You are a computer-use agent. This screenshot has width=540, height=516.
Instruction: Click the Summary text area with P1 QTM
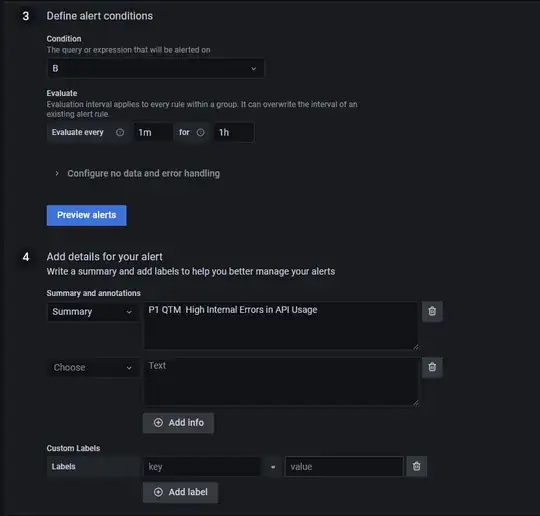tap(281, 326)
